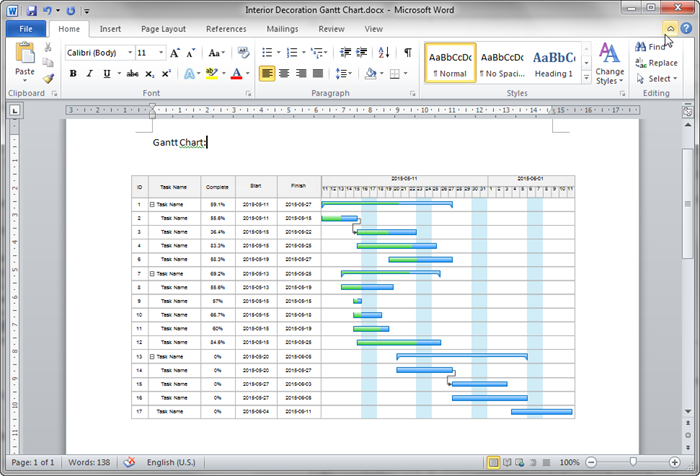Open the Calibri font name dropdown

98,52
